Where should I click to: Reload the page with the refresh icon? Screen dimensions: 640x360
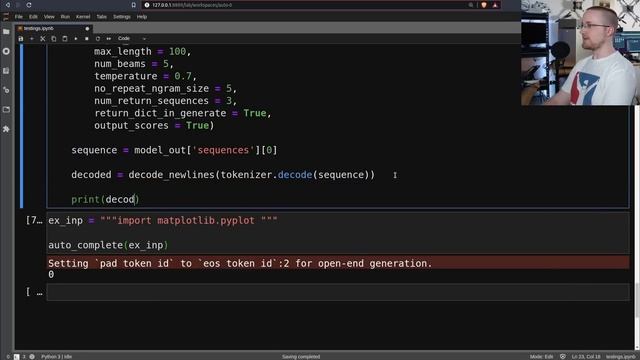(29, 5)
